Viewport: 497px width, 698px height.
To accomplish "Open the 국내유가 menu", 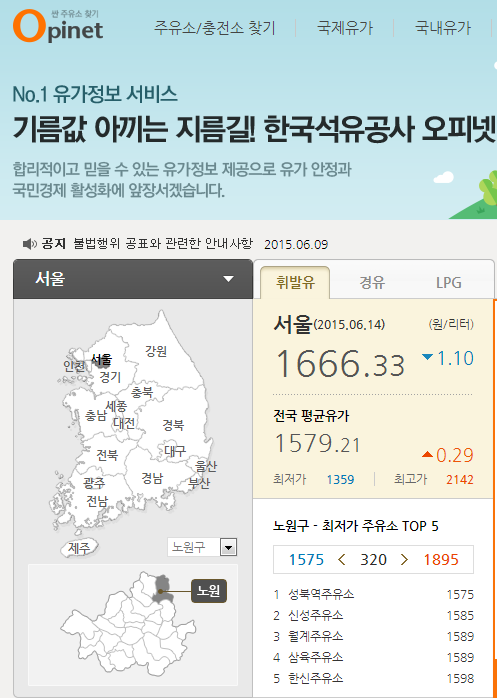I will pos(443,28).
